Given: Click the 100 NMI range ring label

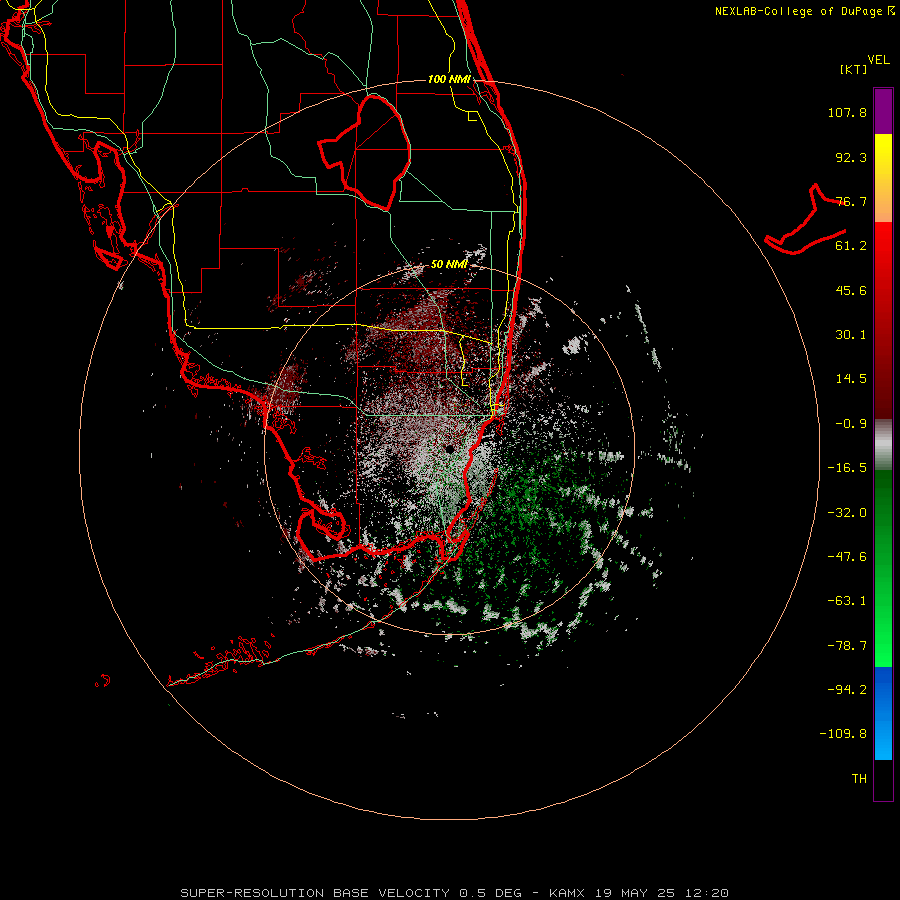Looking at the screenshot, I should point(449,79).
